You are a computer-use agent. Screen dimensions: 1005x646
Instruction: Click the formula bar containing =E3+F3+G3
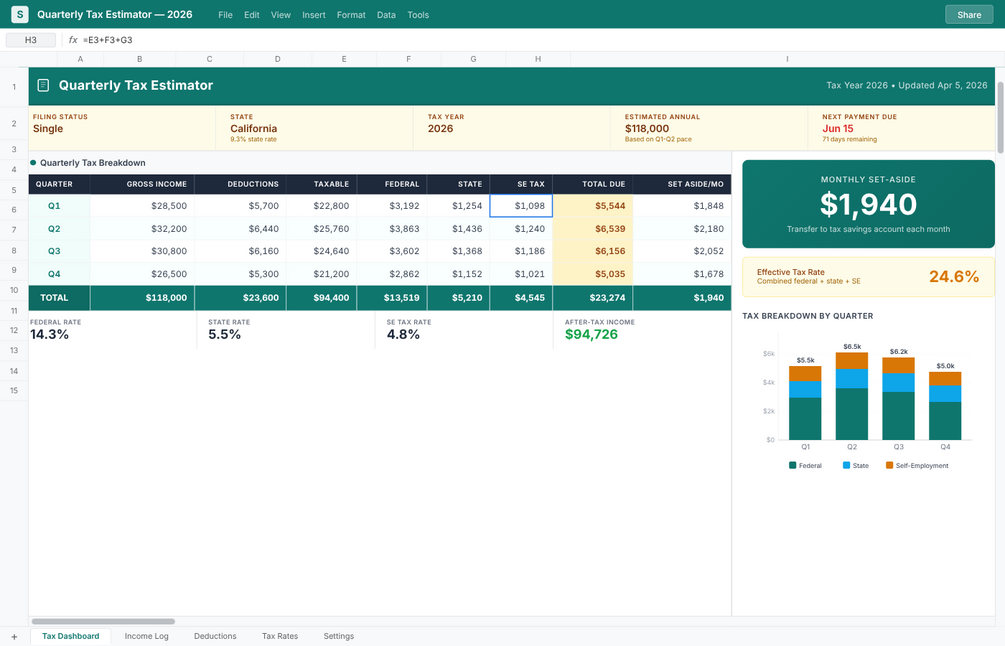click(x=538, y=40)
